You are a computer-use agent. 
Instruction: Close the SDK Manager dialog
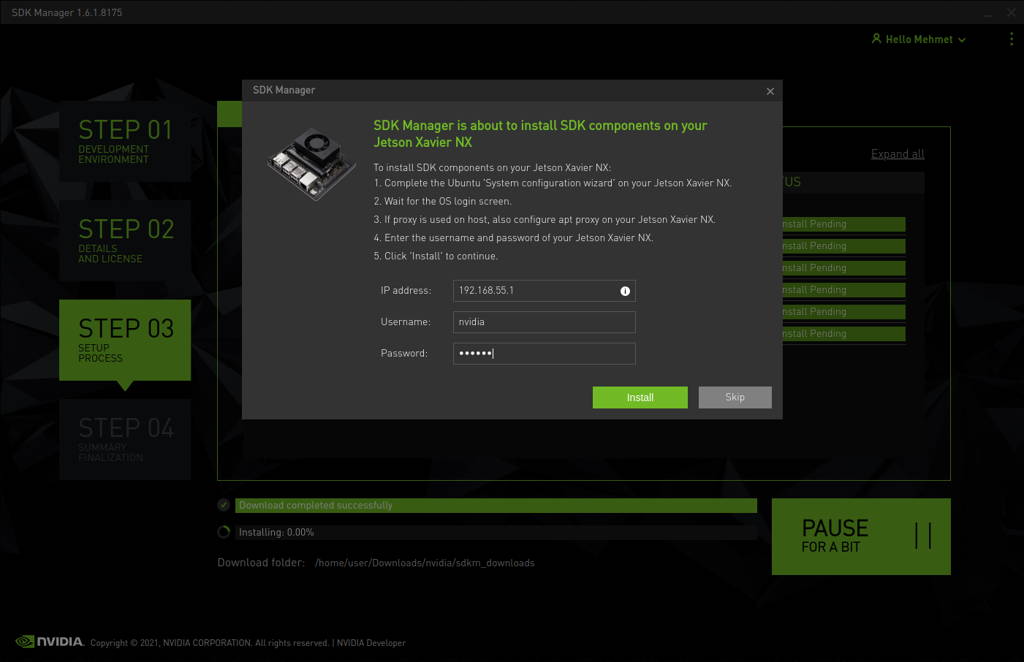770,91
